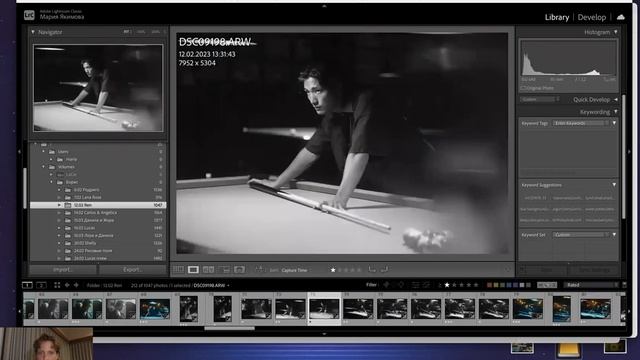640x360 pixels.
Task: Open Quick Develop preset Custom dropdown
Action: tap(540, 99)
